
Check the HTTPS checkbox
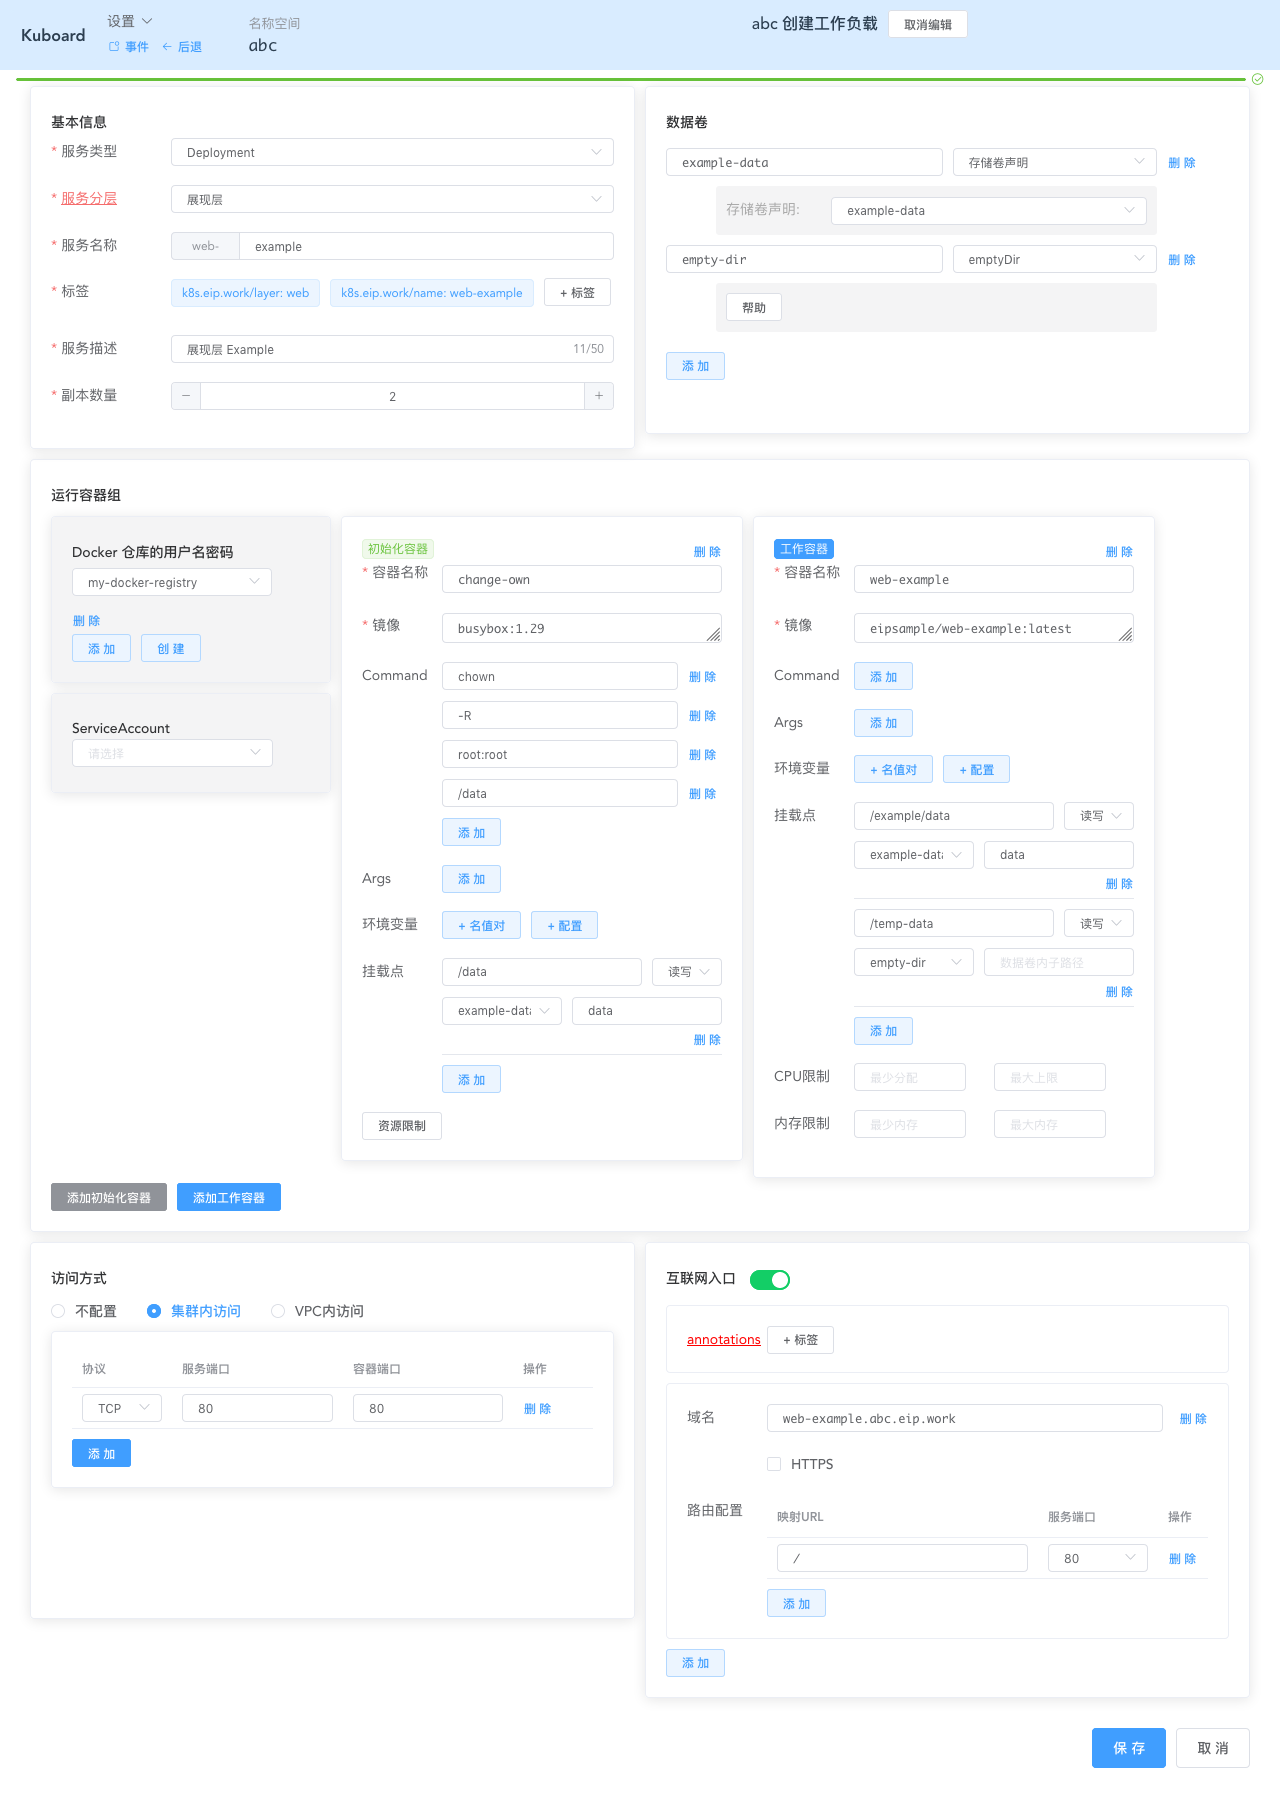774,1464
